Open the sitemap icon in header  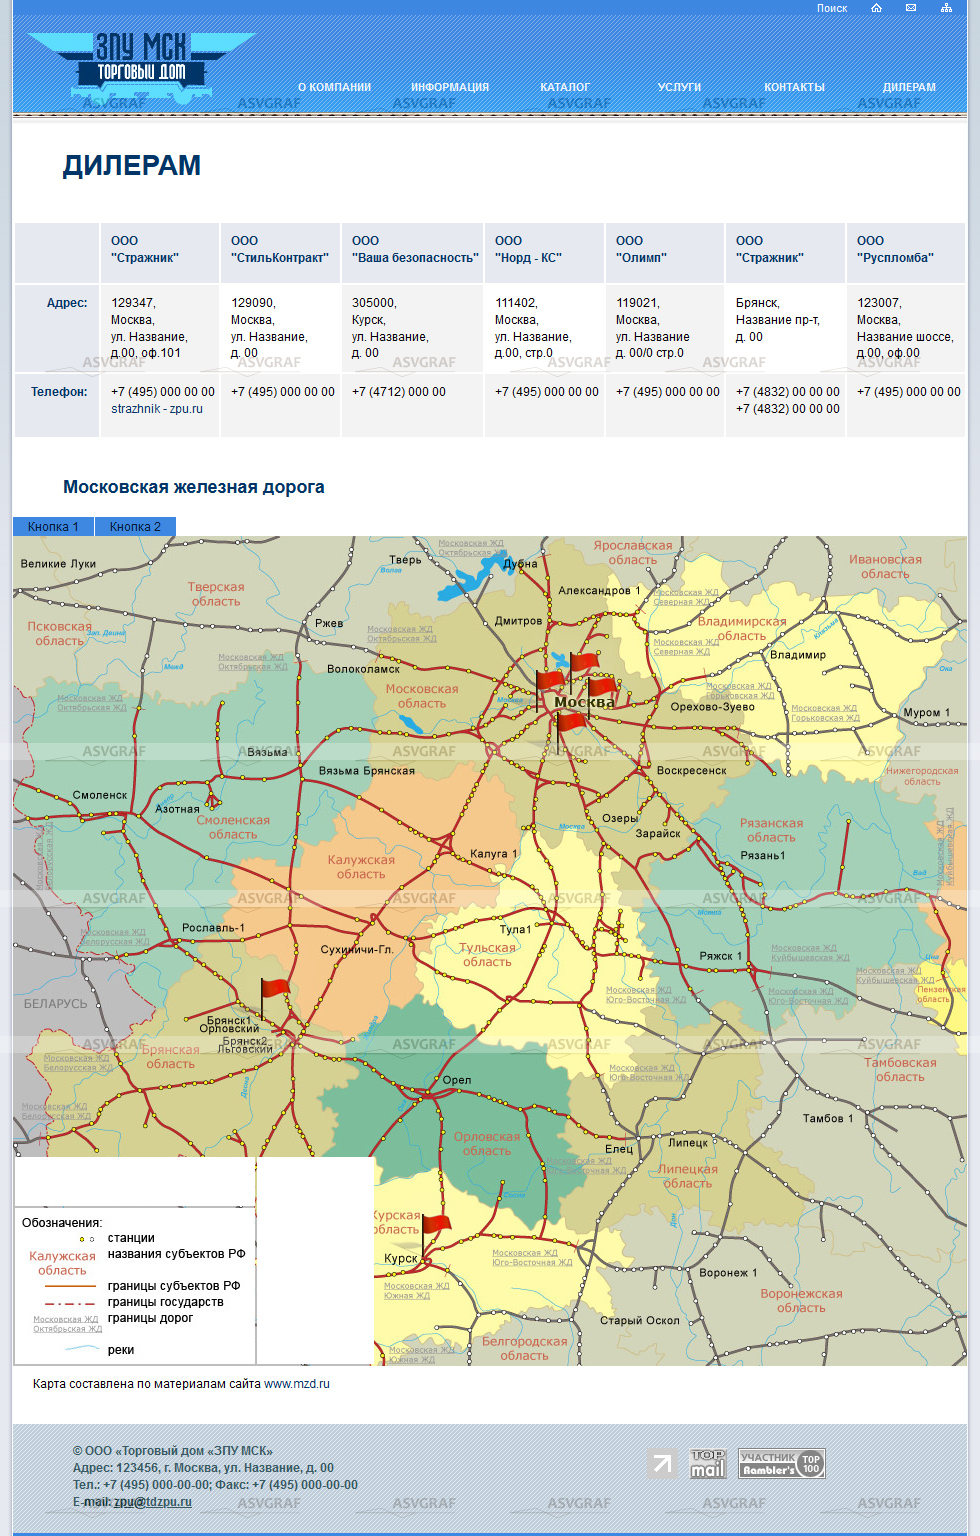coord(946,8)
